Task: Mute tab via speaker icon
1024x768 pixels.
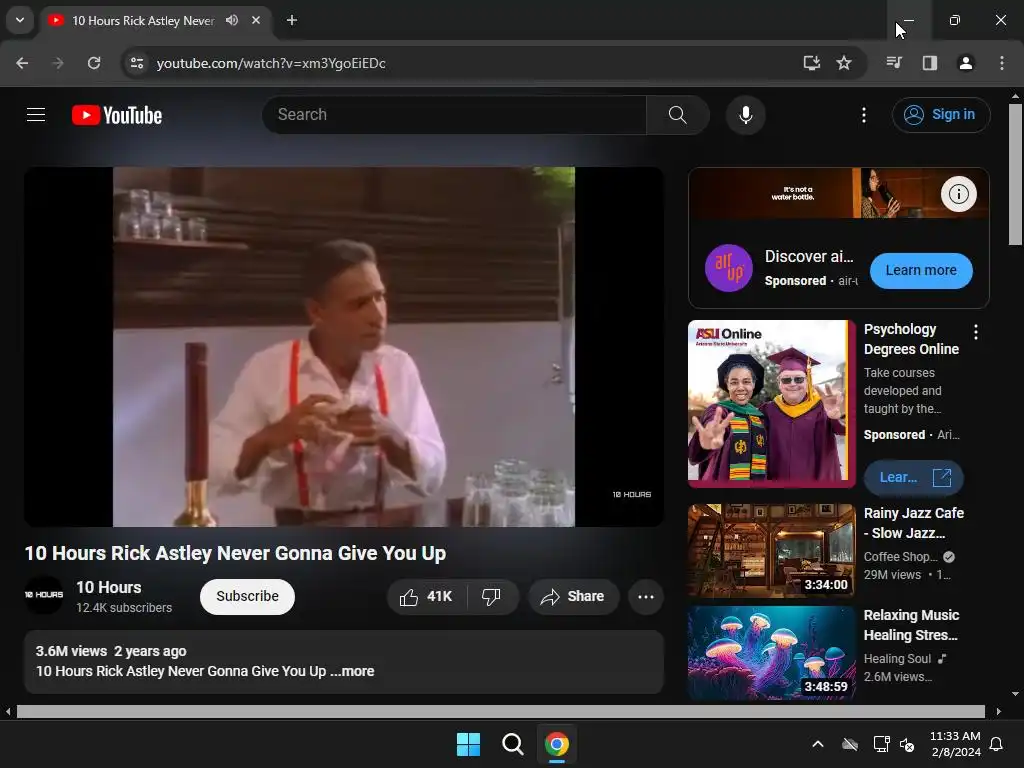Action: (232, 20)
